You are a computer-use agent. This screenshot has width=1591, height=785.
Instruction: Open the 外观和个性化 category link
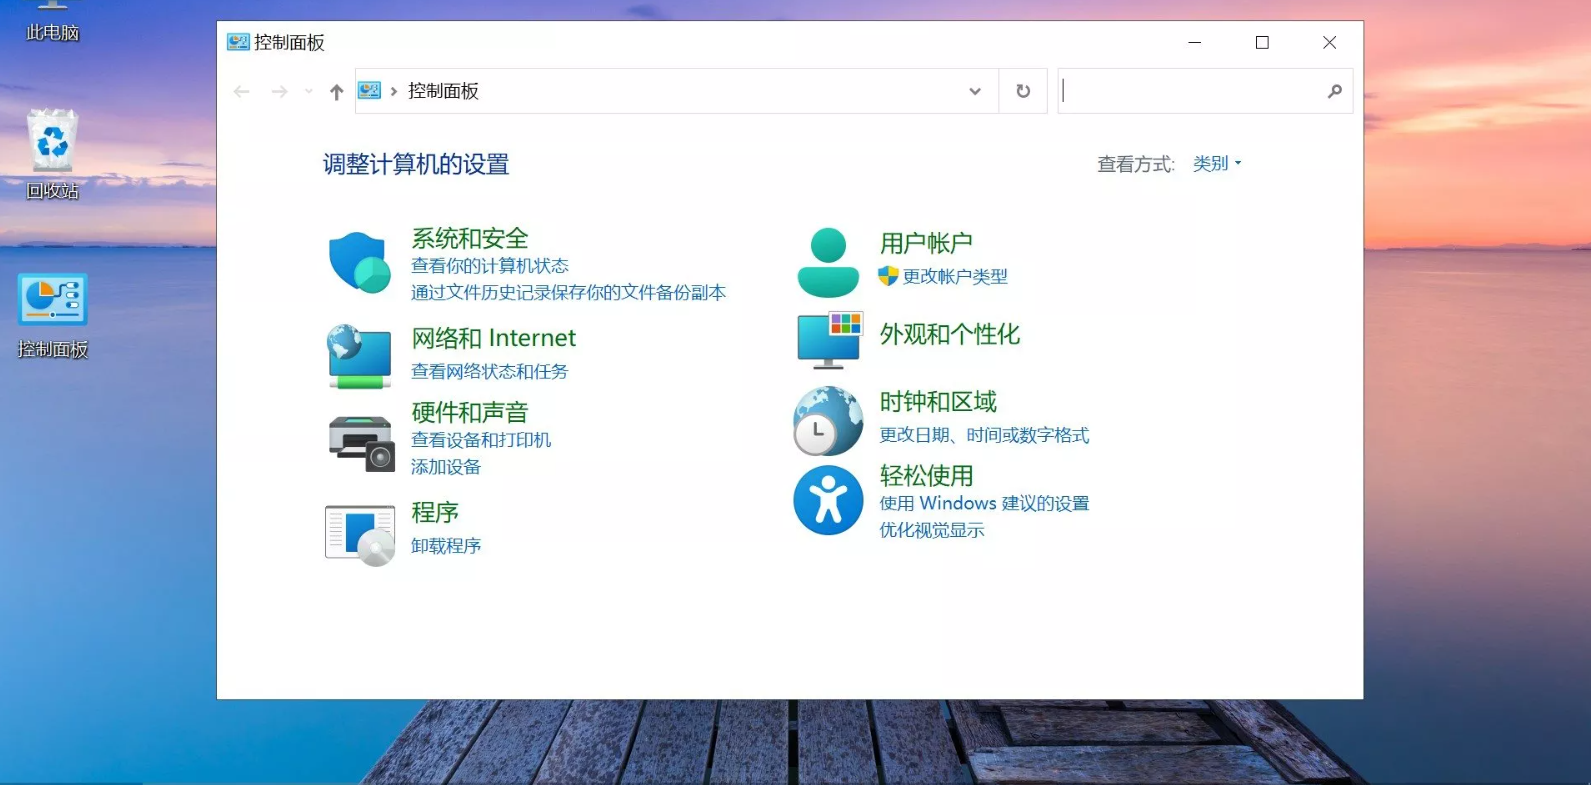[950, 334]
